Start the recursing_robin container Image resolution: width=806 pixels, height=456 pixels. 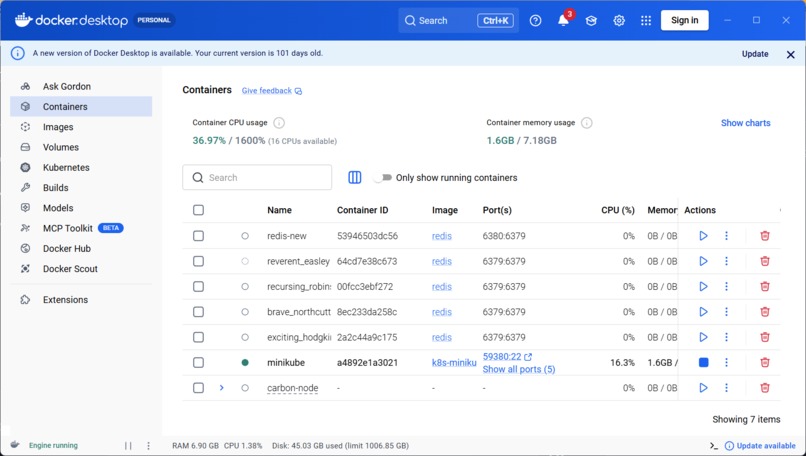[x=703, y=286]
